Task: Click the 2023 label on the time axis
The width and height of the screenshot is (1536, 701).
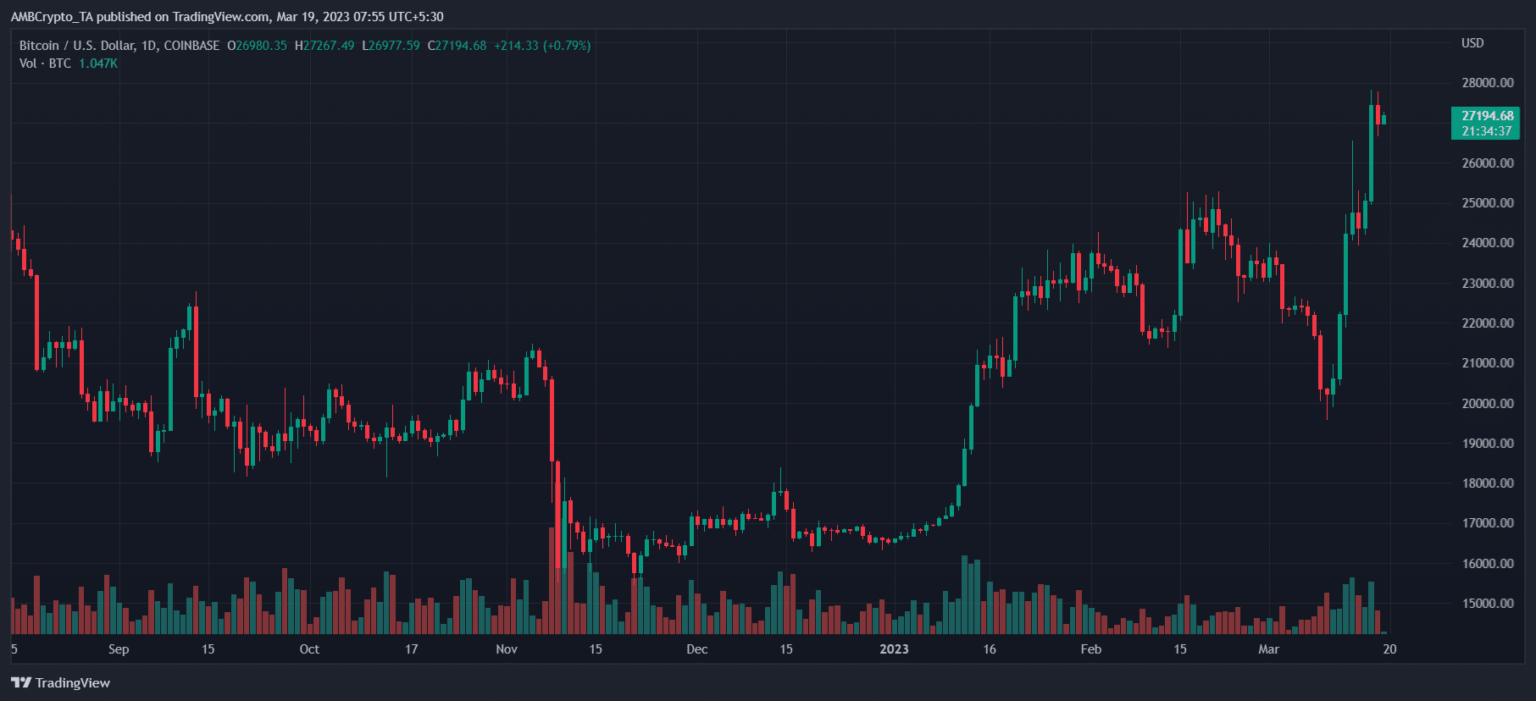Action: 894,650
